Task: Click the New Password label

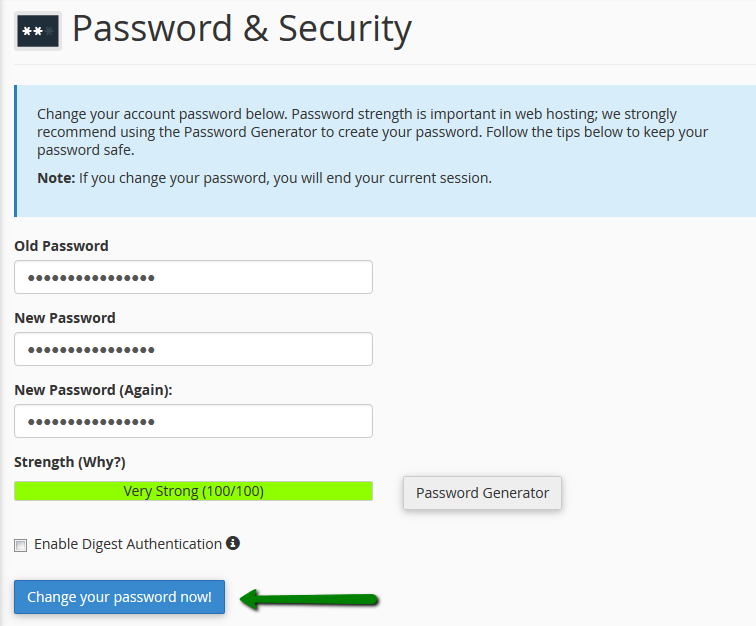Action: tap(64, 318)
